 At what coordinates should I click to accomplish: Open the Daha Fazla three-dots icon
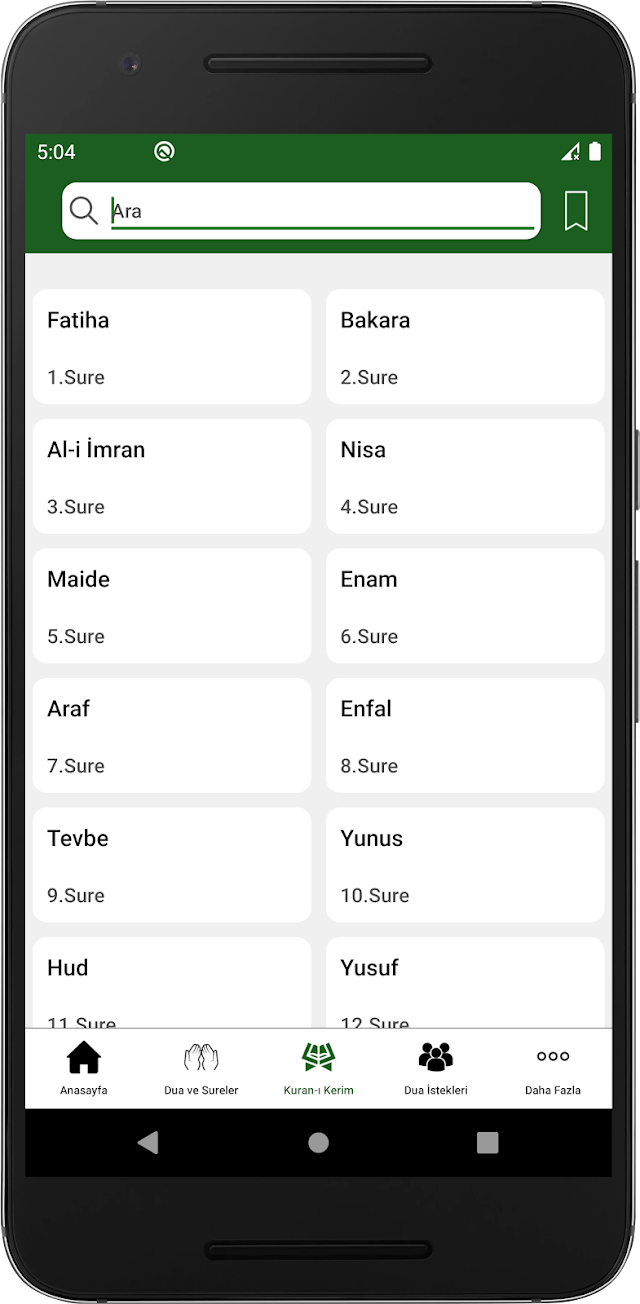point(553,1056)
